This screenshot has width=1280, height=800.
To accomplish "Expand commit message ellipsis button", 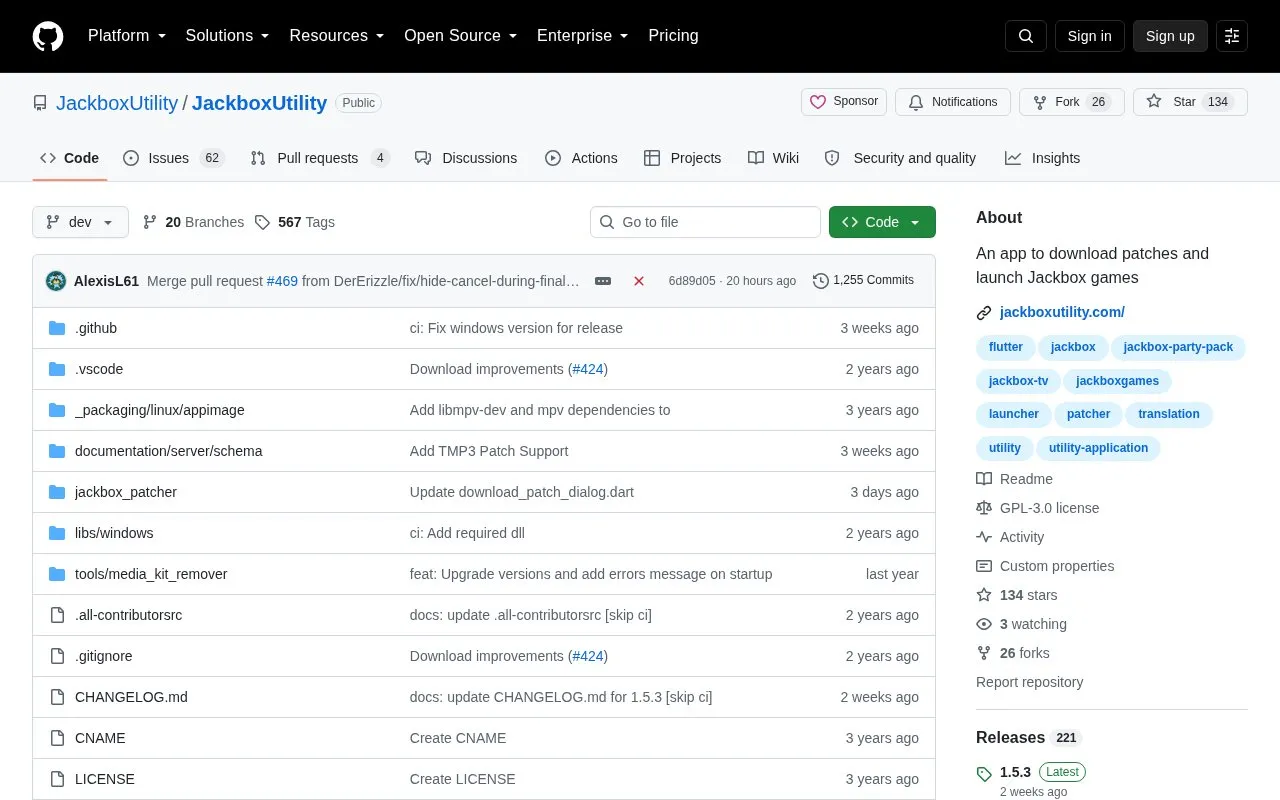I will point(603,281).
